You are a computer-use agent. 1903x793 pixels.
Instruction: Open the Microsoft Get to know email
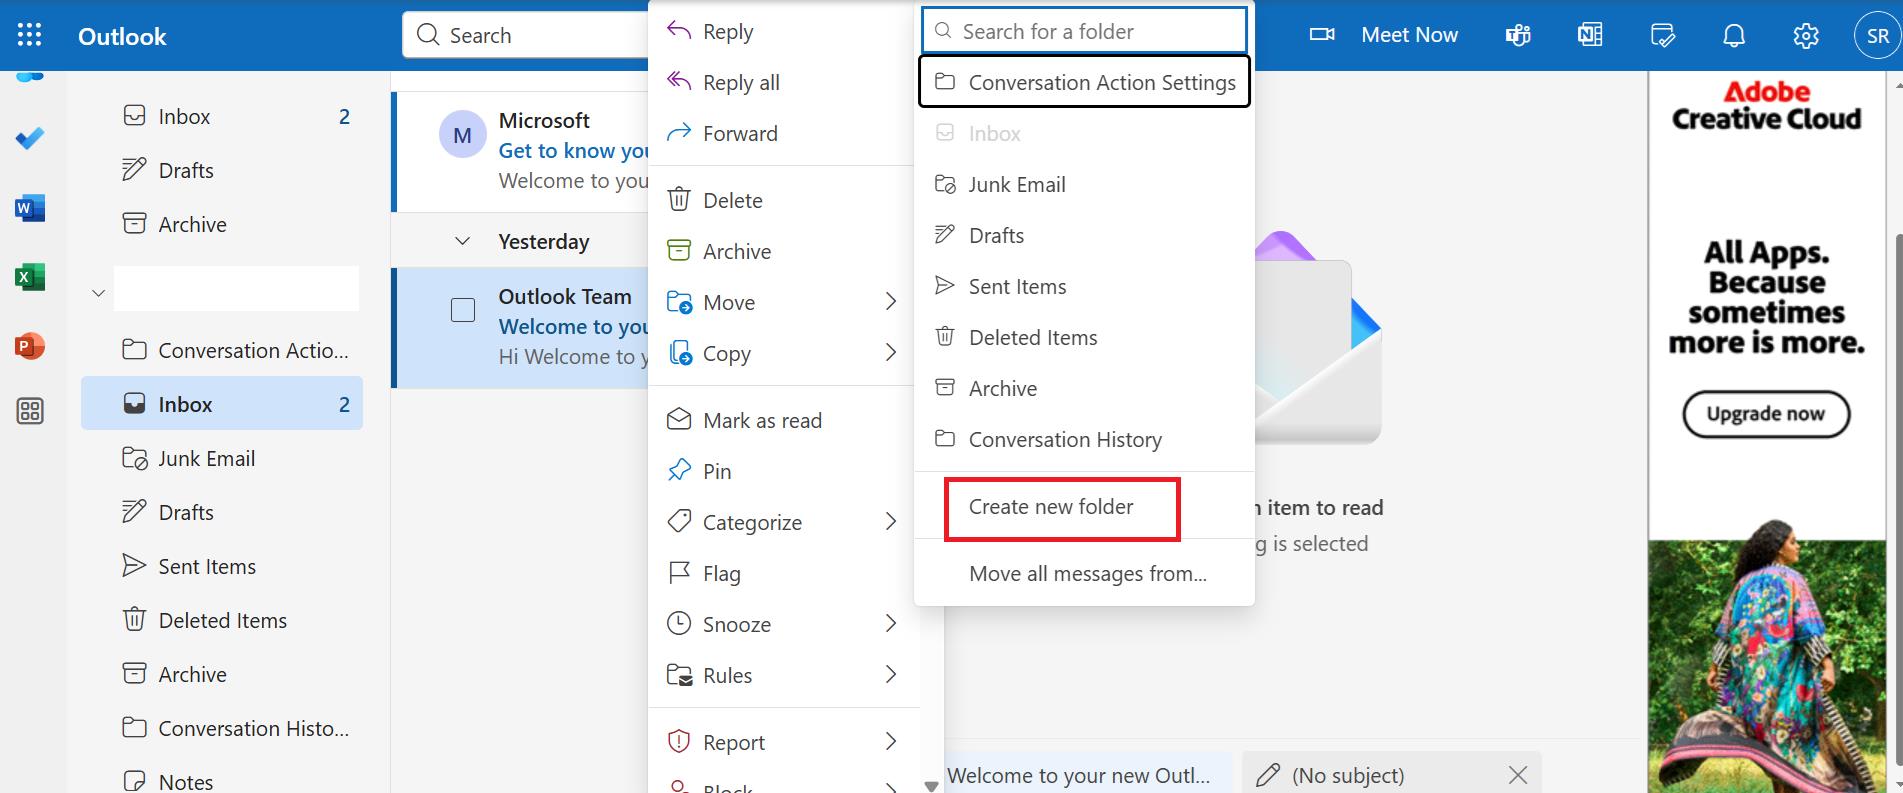pyautogui.click(x=522, y=150)
